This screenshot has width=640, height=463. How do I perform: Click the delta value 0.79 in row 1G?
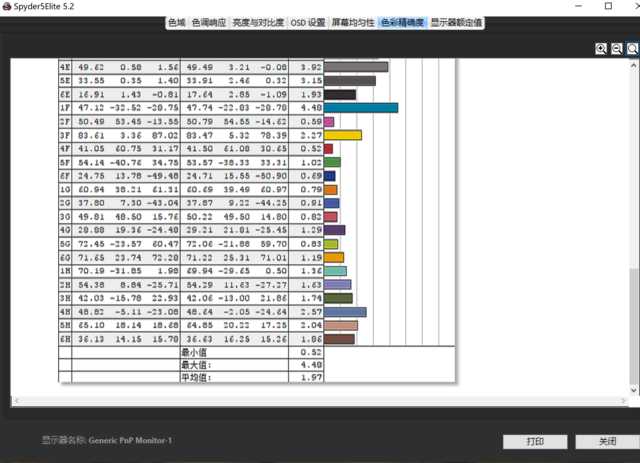(x=311, y=189)
